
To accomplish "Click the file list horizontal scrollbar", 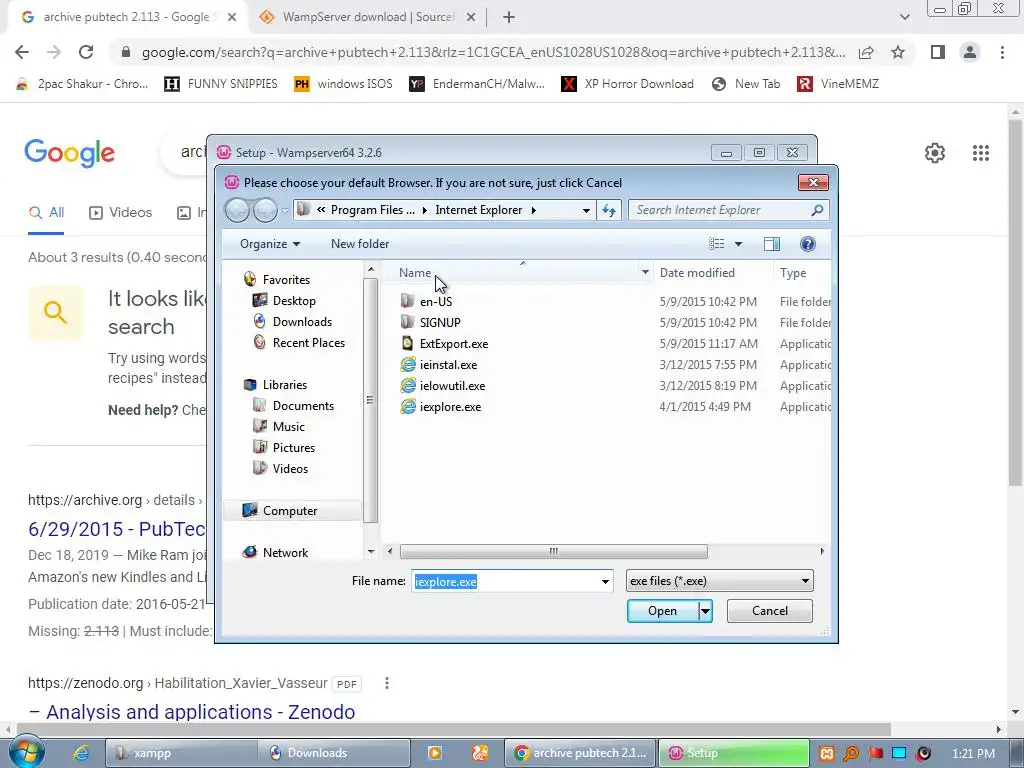I will point(553,552).
